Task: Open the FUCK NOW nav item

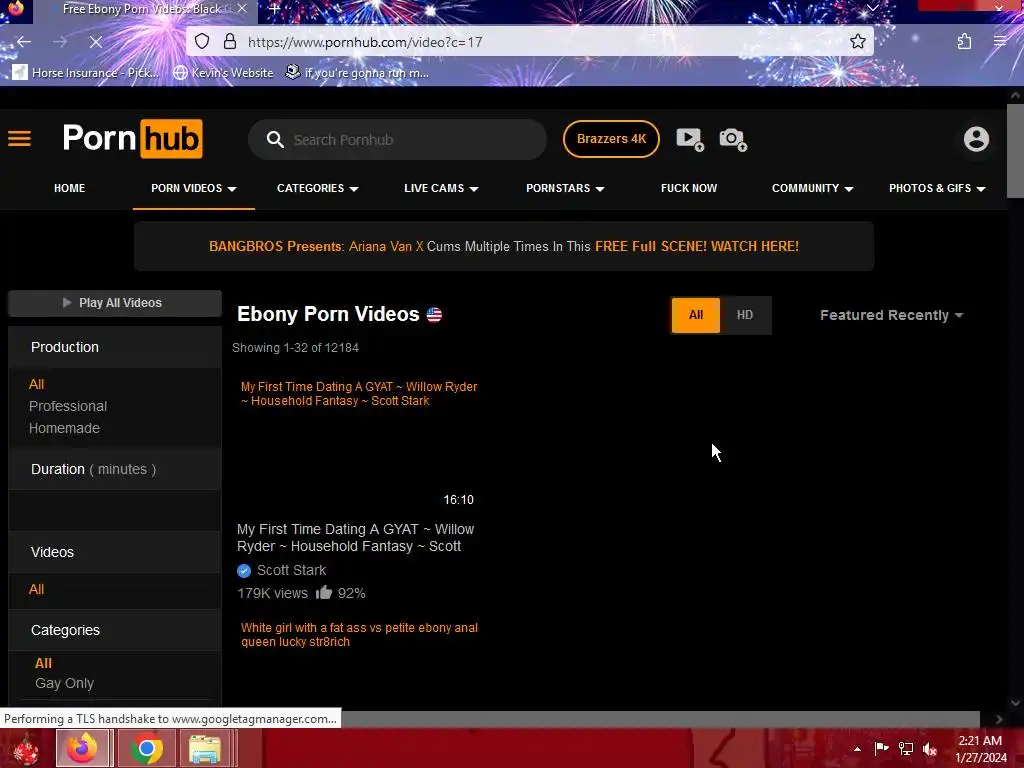Action: coord(688,188)
